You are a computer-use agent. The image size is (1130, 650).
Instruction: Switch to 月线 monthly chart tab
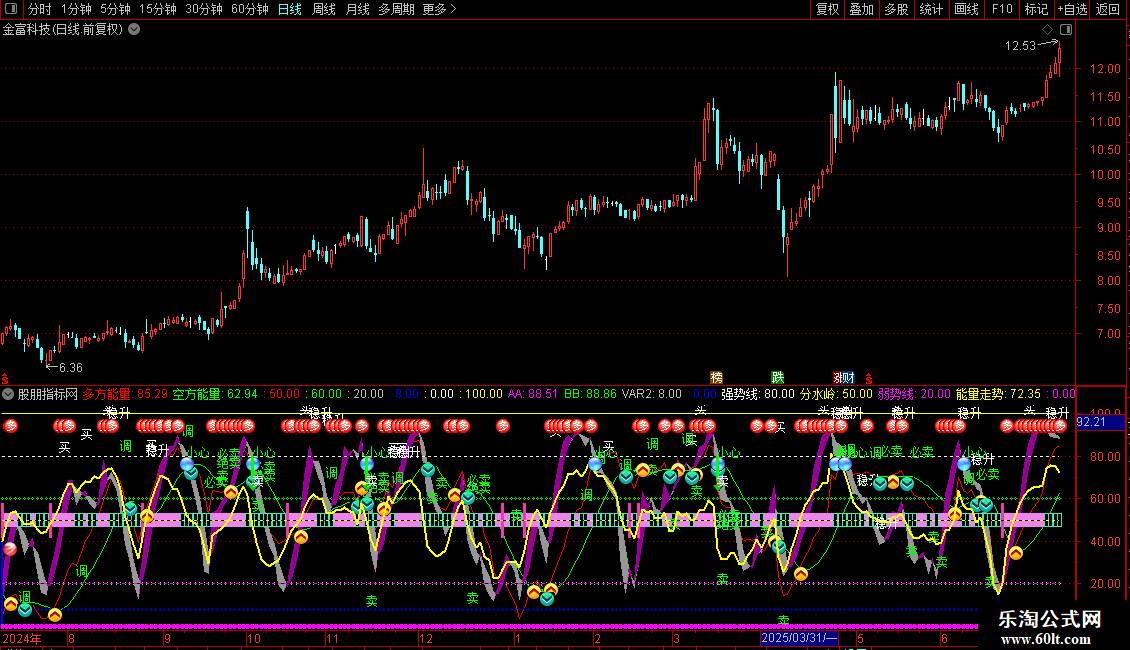pyautogui.click(x=357, y=9)
